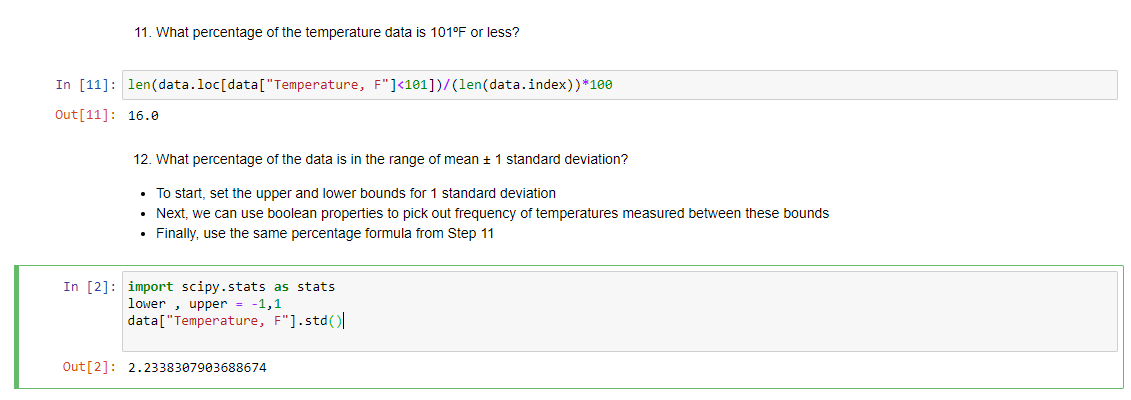
Task: Click the 'To start, set the upper' bullet
Action: click(x=356, y=194)
